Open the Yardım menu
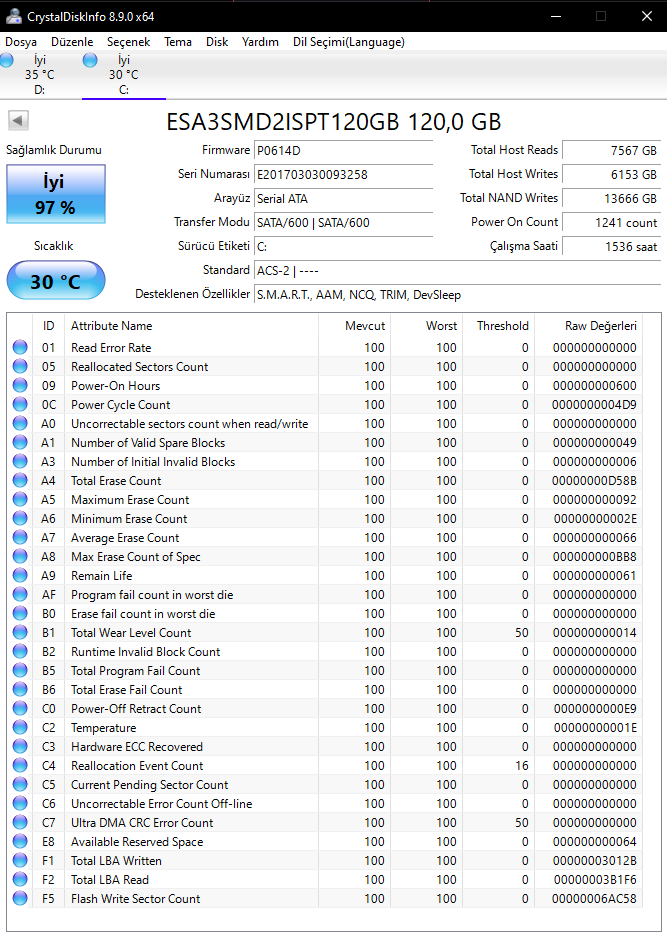667x932 pixels. [260, 42]
